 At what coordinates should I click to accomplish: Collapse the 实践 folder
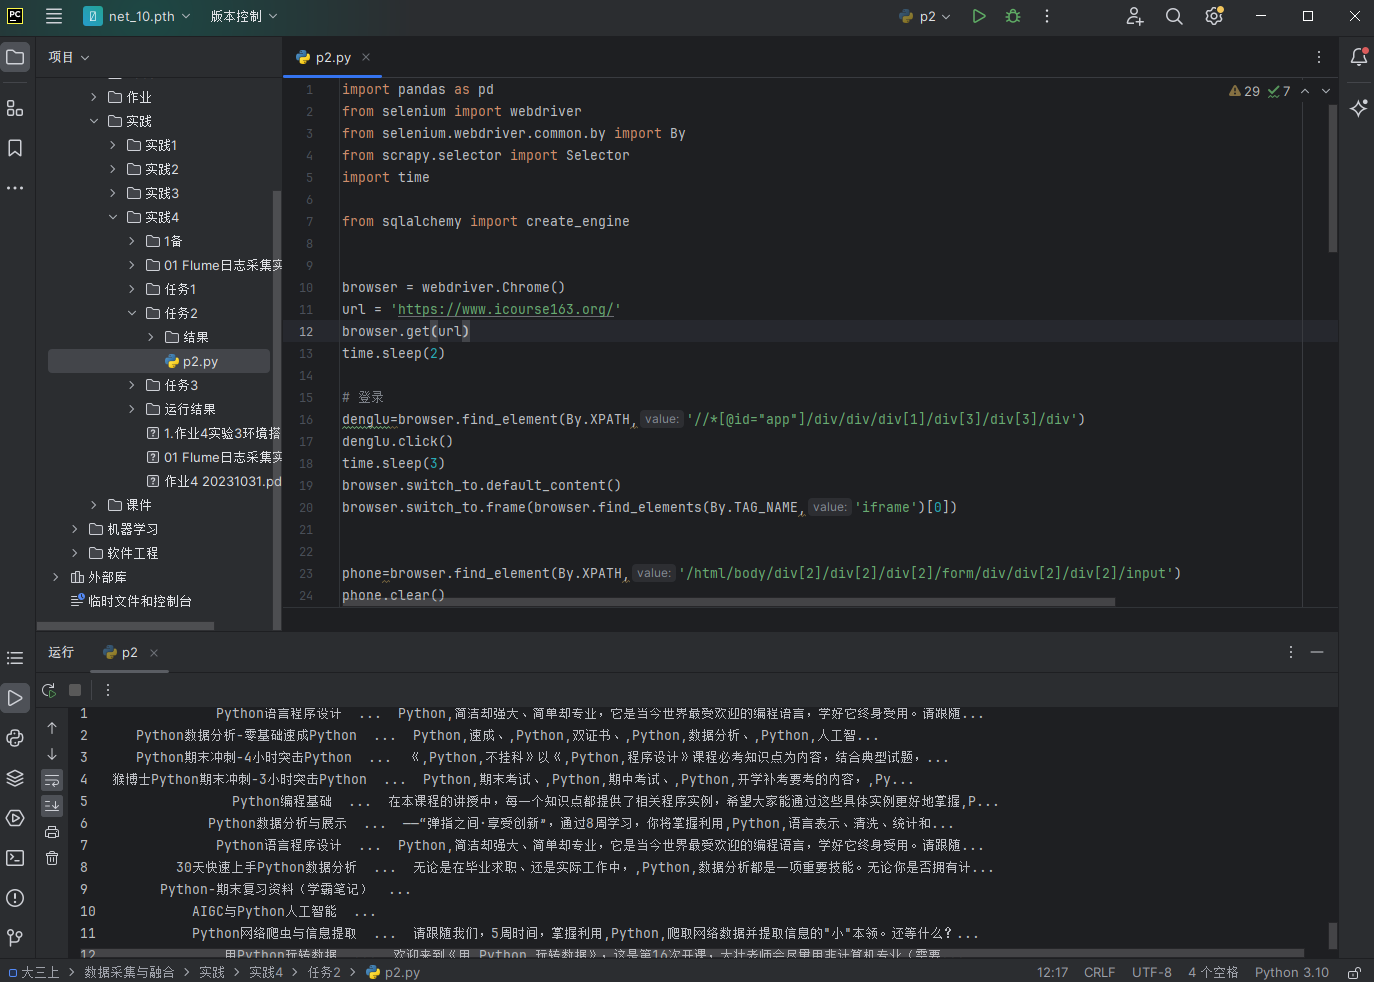tap(94, 121)
